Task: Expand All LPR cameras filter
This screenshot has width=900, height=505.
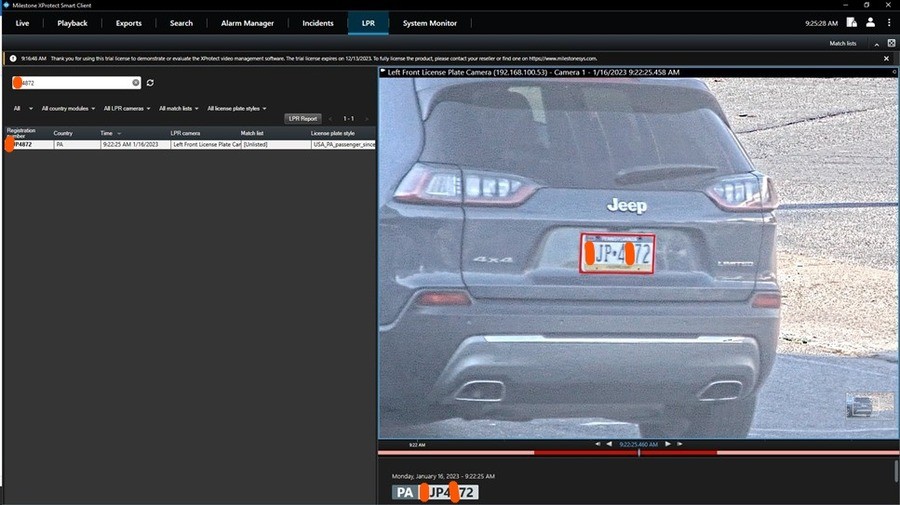Action: coord(127,108)
